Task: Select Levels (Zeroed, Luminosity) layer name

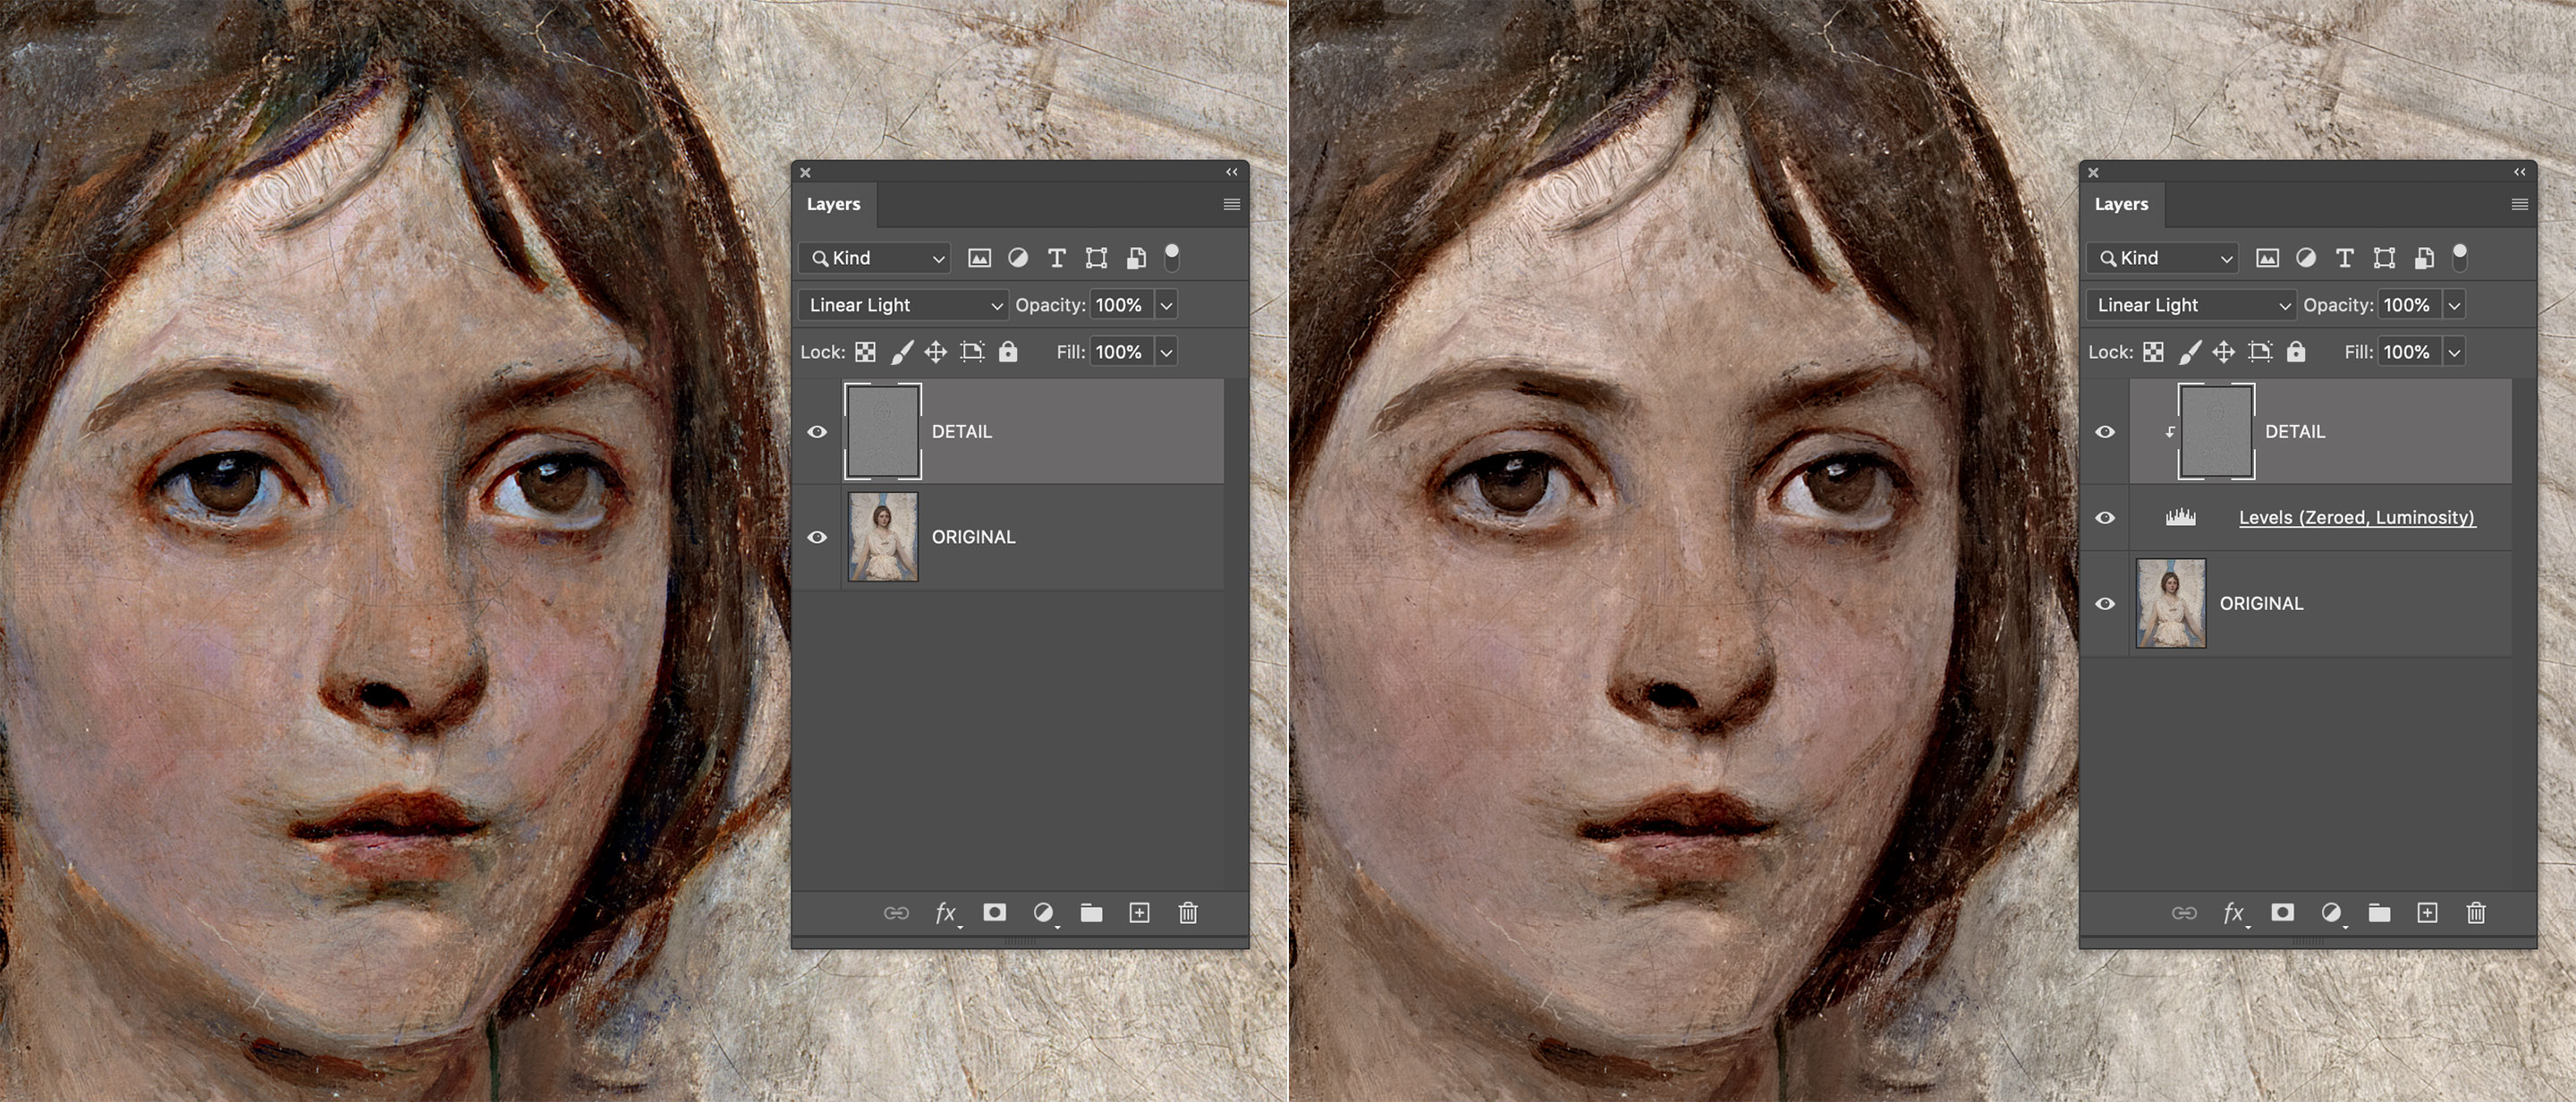Action: (x=2357, y=517)
